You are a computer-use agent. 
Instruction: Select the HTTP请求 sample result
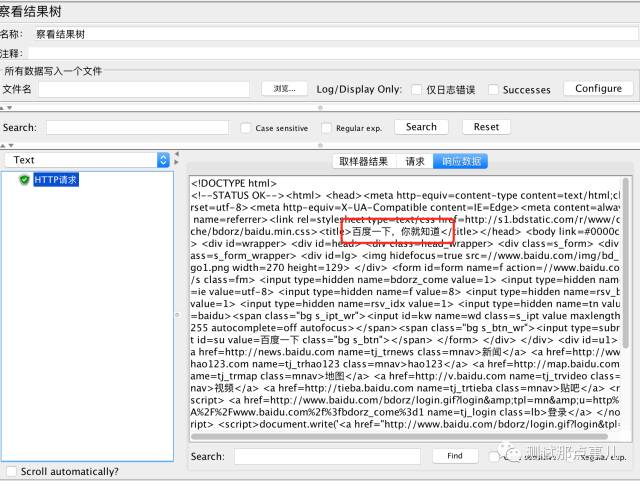56,180
